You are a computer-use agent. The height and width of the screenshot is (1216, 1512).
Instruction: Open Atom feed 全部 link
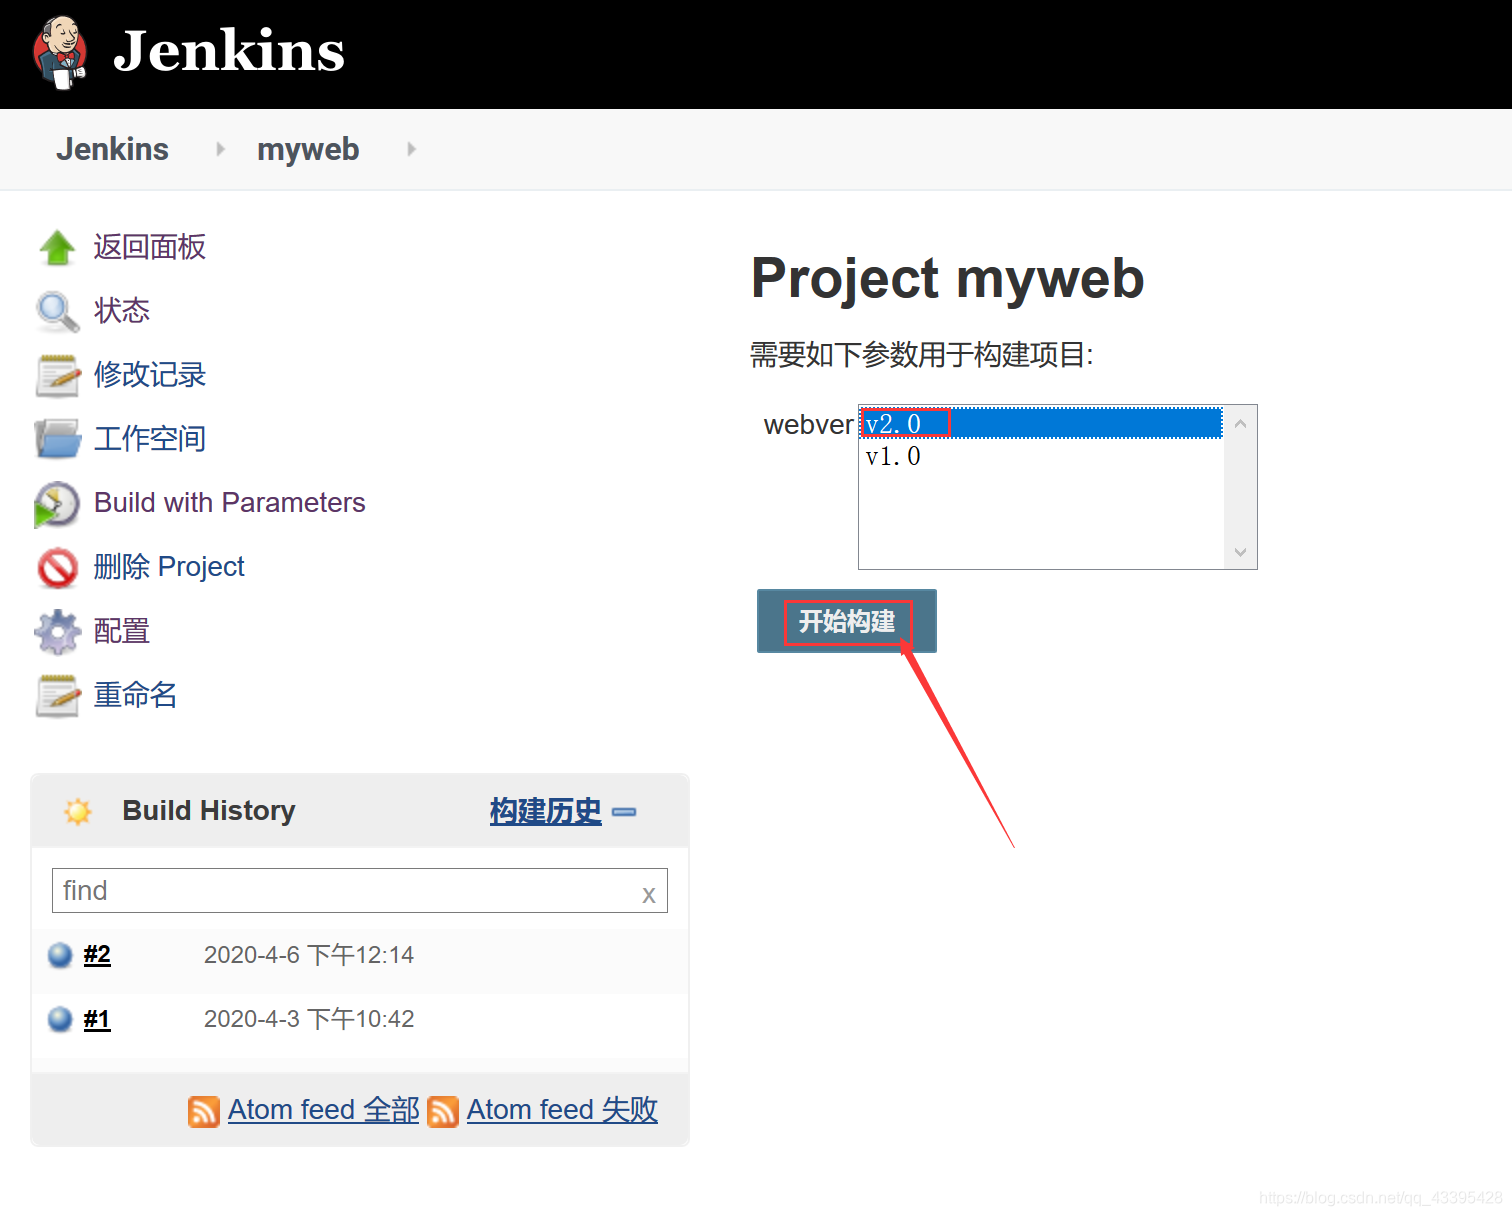(x=324, y=1110)
